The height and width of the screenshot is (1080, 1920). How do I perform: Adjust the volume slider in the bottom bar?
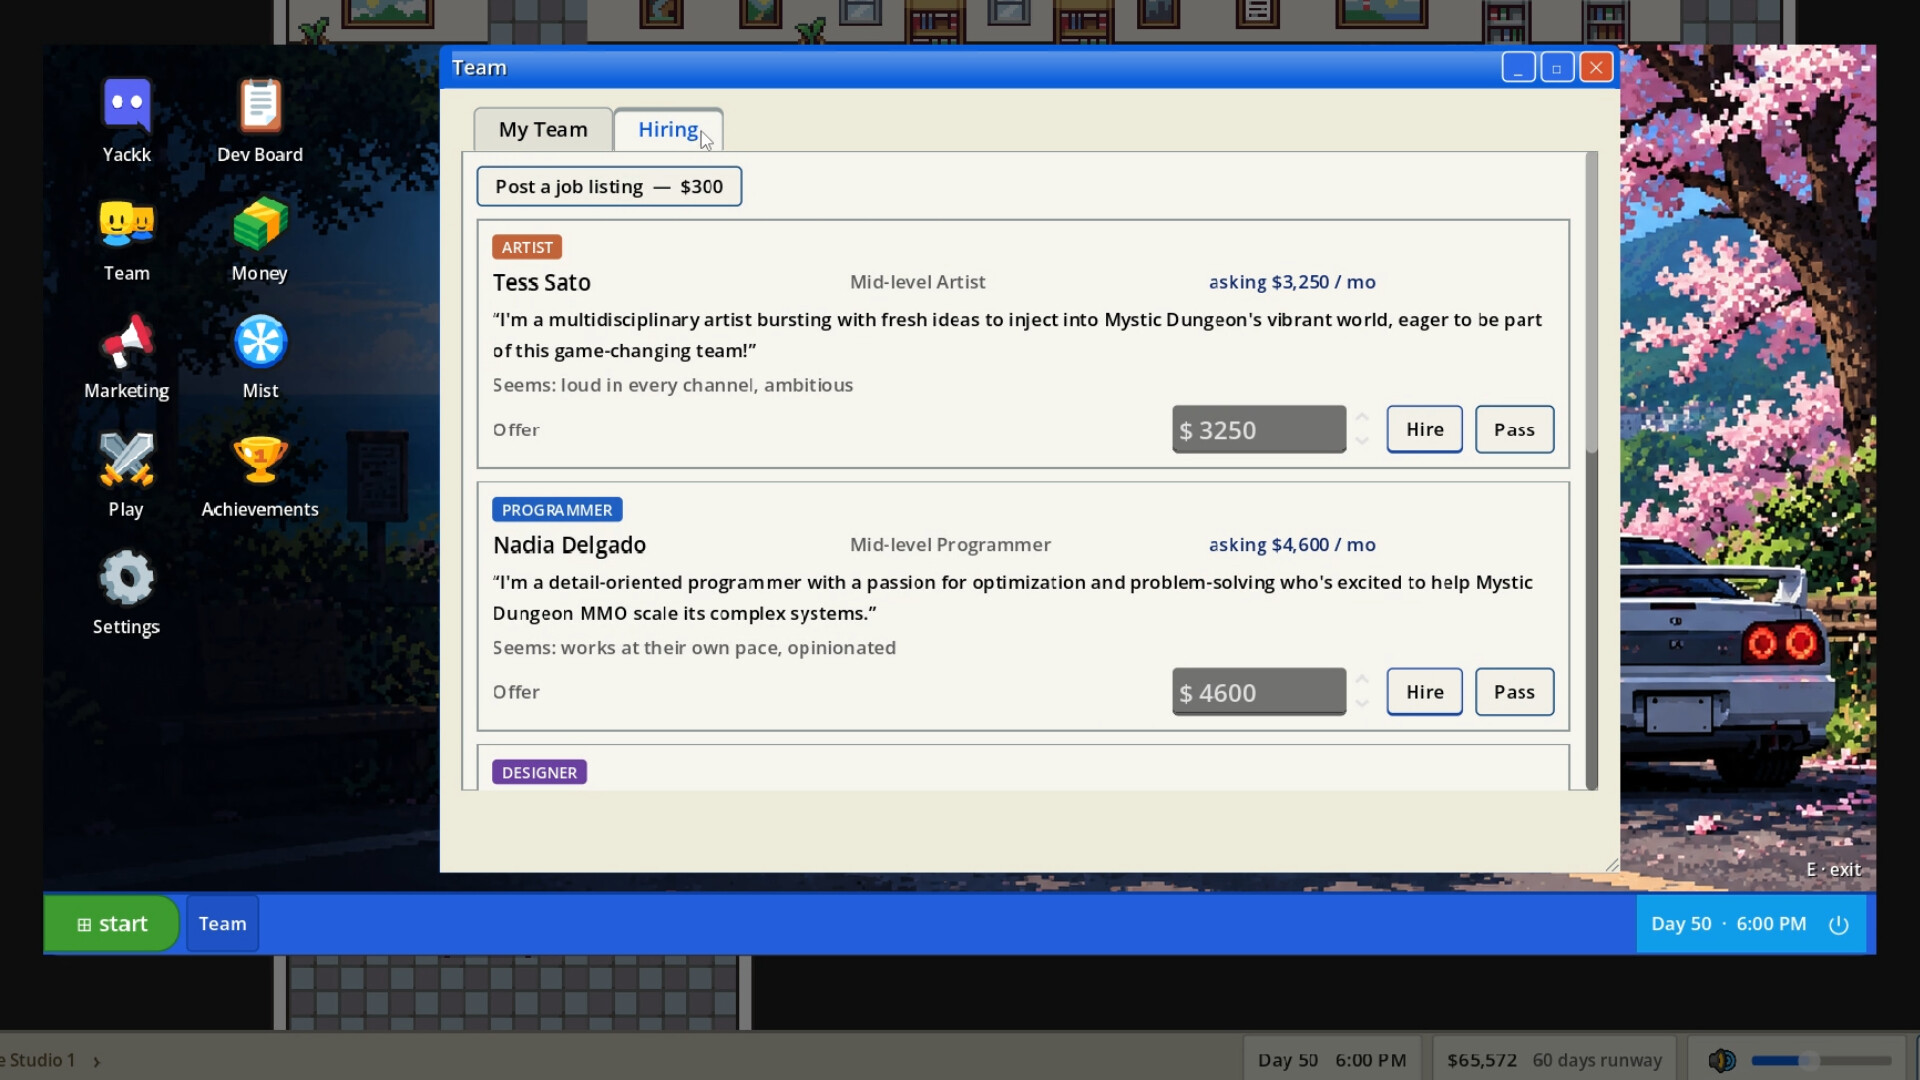pos(1821,1060)
